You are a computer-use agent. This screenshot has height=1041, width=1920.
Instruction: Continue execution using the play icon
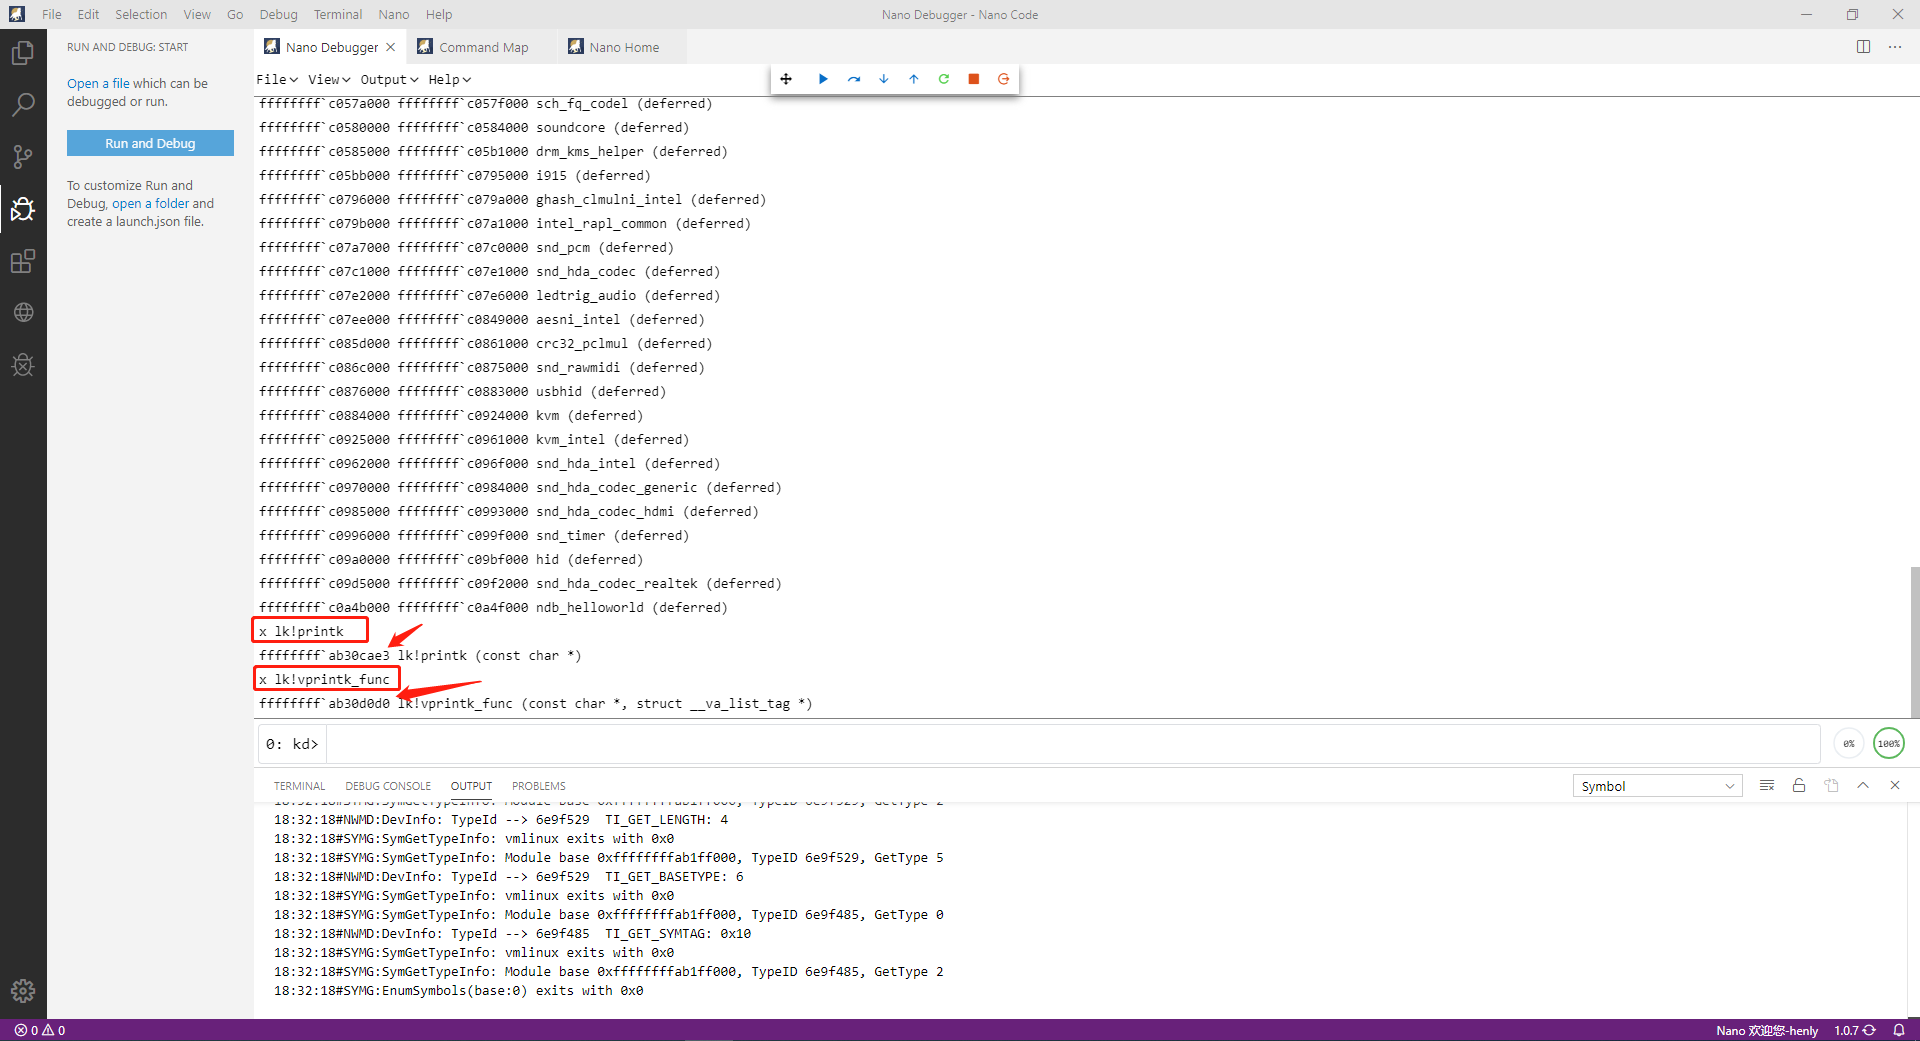click(x=822, y=79)
